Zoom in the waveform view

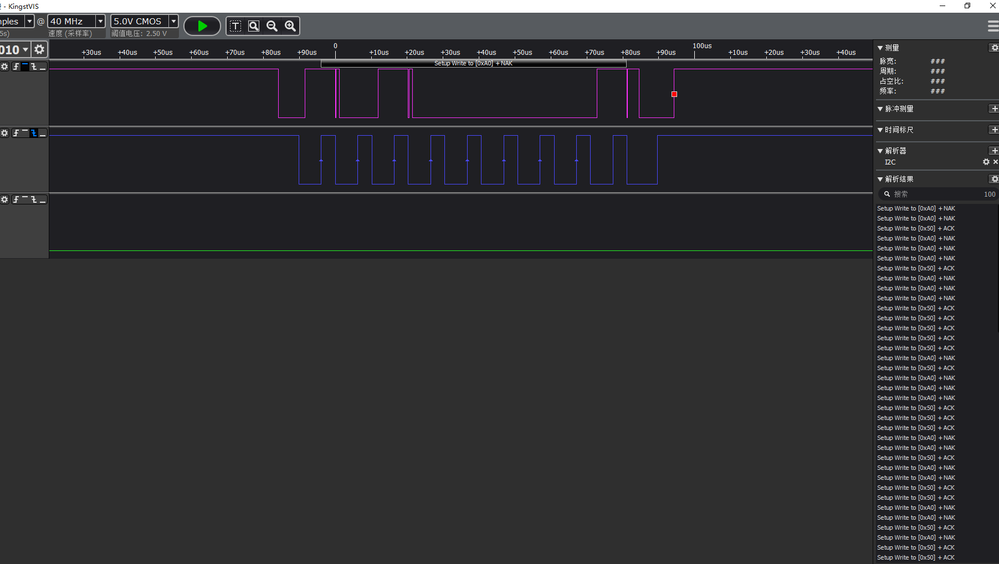click(x=291, y=26)
